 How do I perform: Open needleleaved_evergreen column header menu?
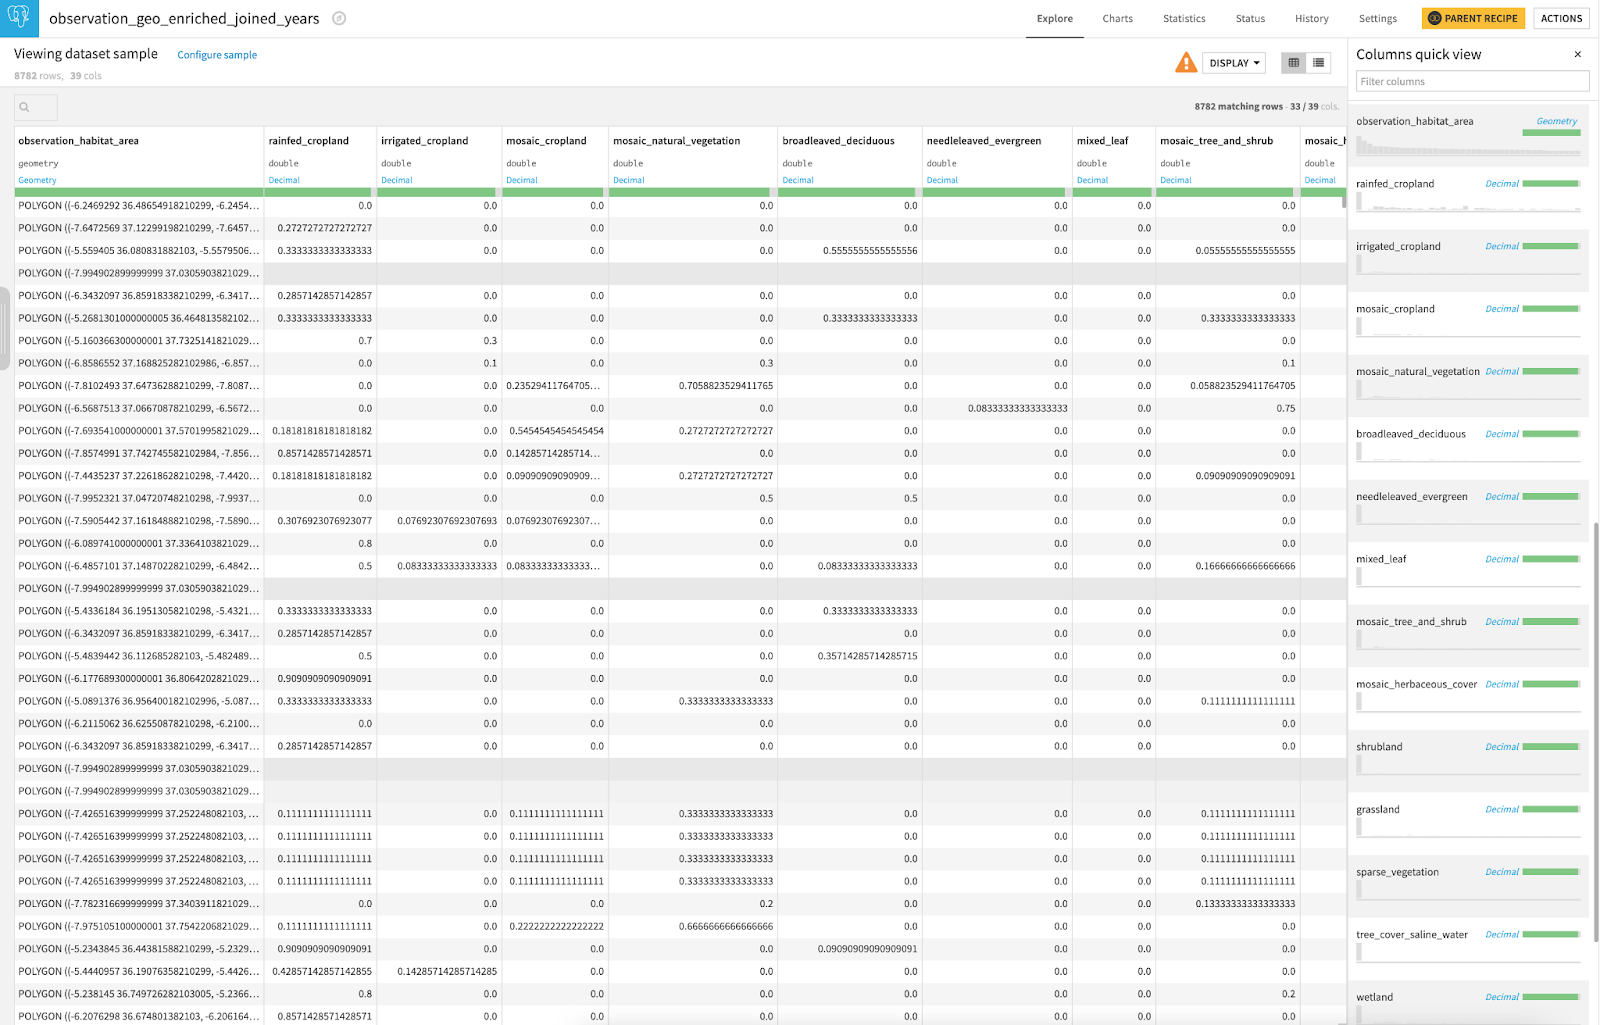point(984,141)
